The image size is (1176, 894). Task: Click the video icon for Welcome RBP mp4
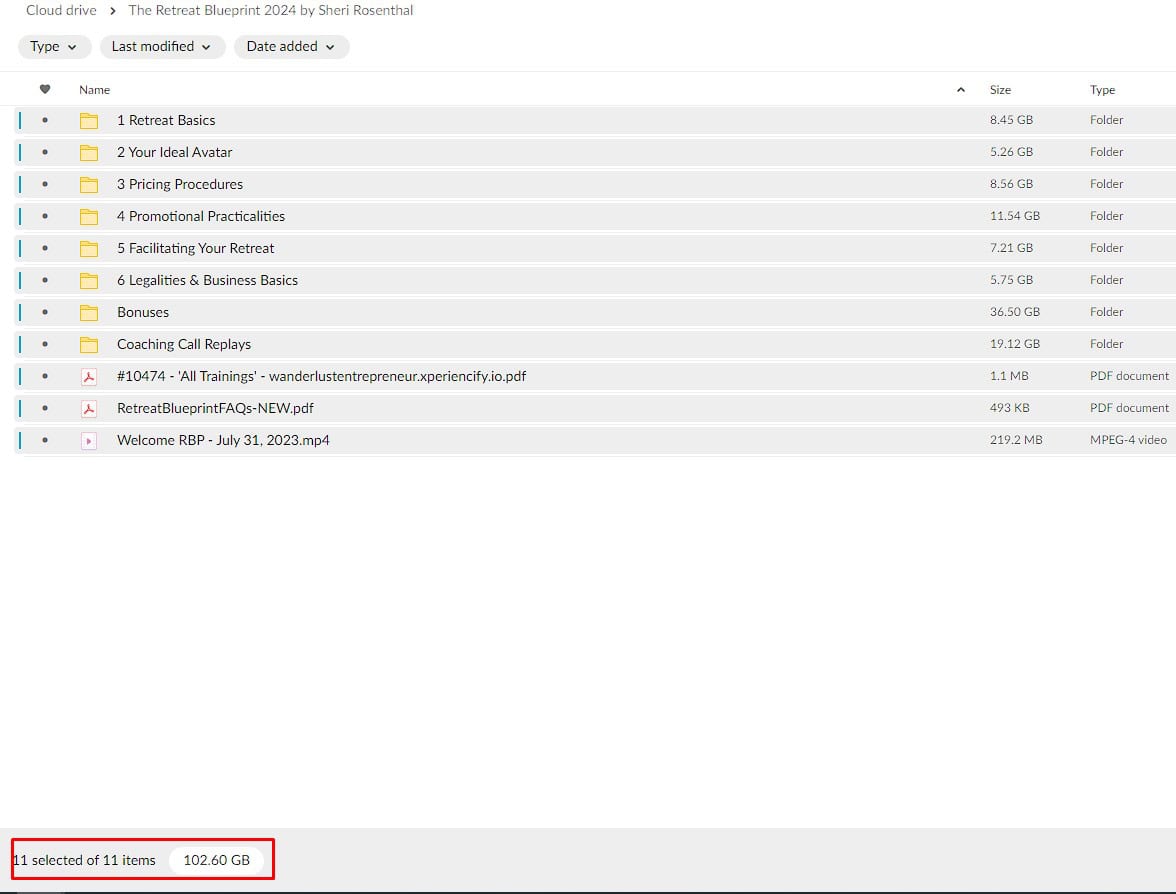(89, 440)
